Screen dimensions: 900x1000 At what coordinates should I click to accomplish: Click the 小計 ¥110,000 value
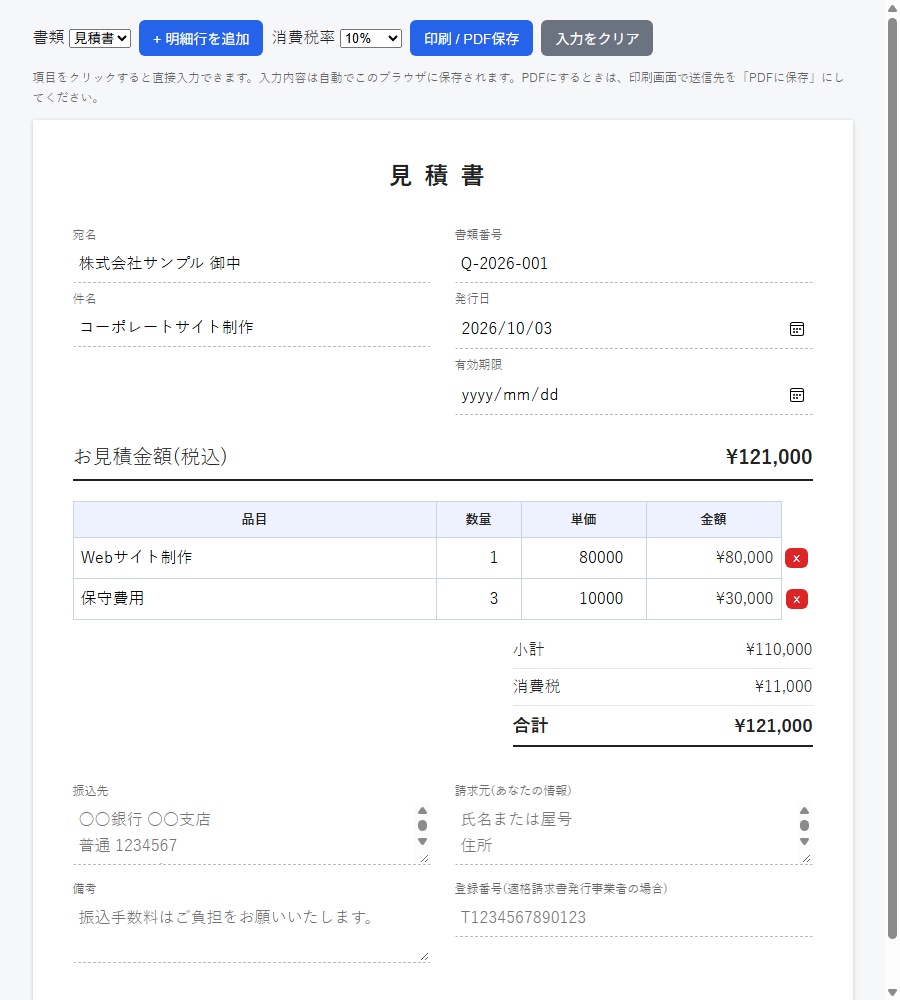779,650
